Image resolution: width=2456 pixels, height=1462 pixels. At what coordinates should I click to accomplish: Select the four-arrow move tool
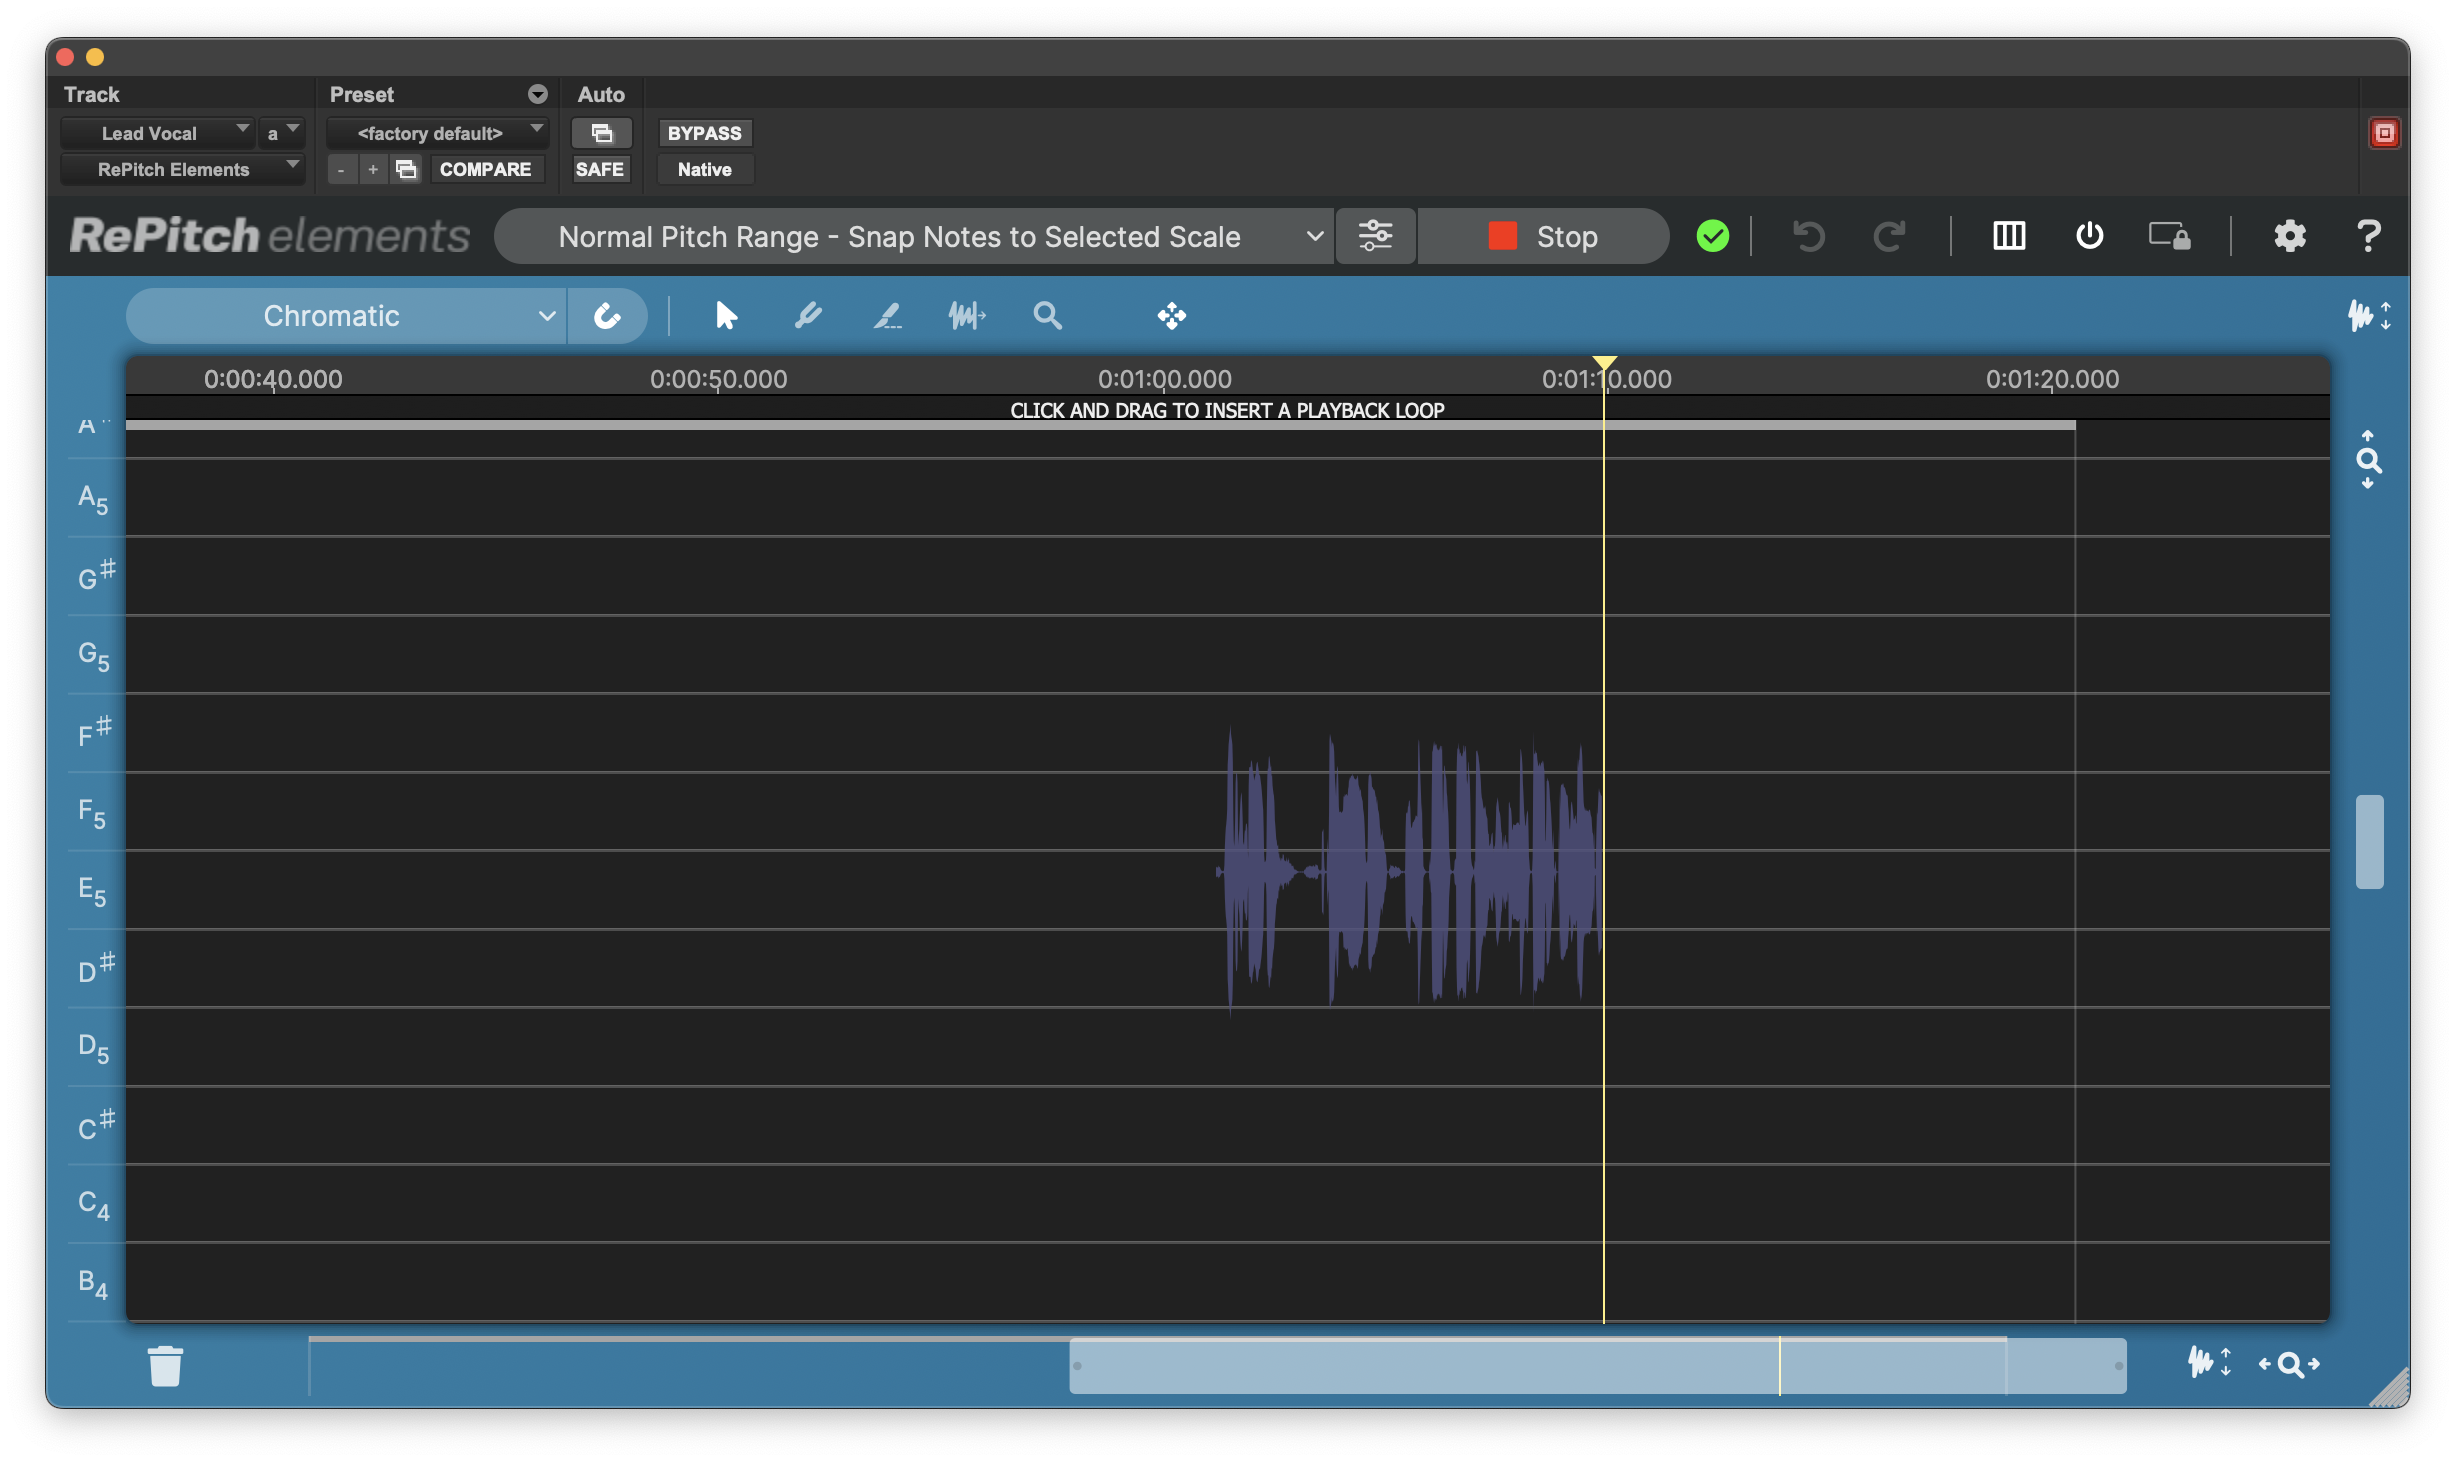point(1171,316)
